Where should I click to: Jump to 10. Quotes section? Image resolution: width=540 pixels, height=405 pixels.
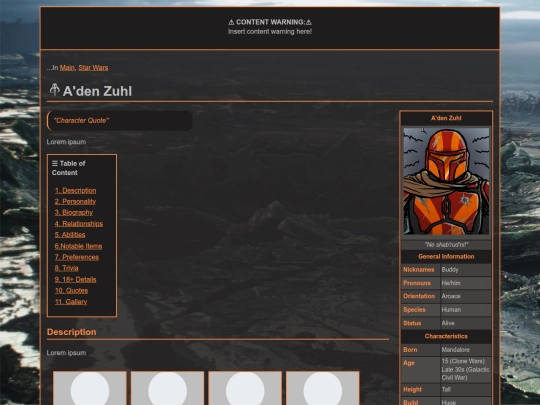click(x=71, y=291)
